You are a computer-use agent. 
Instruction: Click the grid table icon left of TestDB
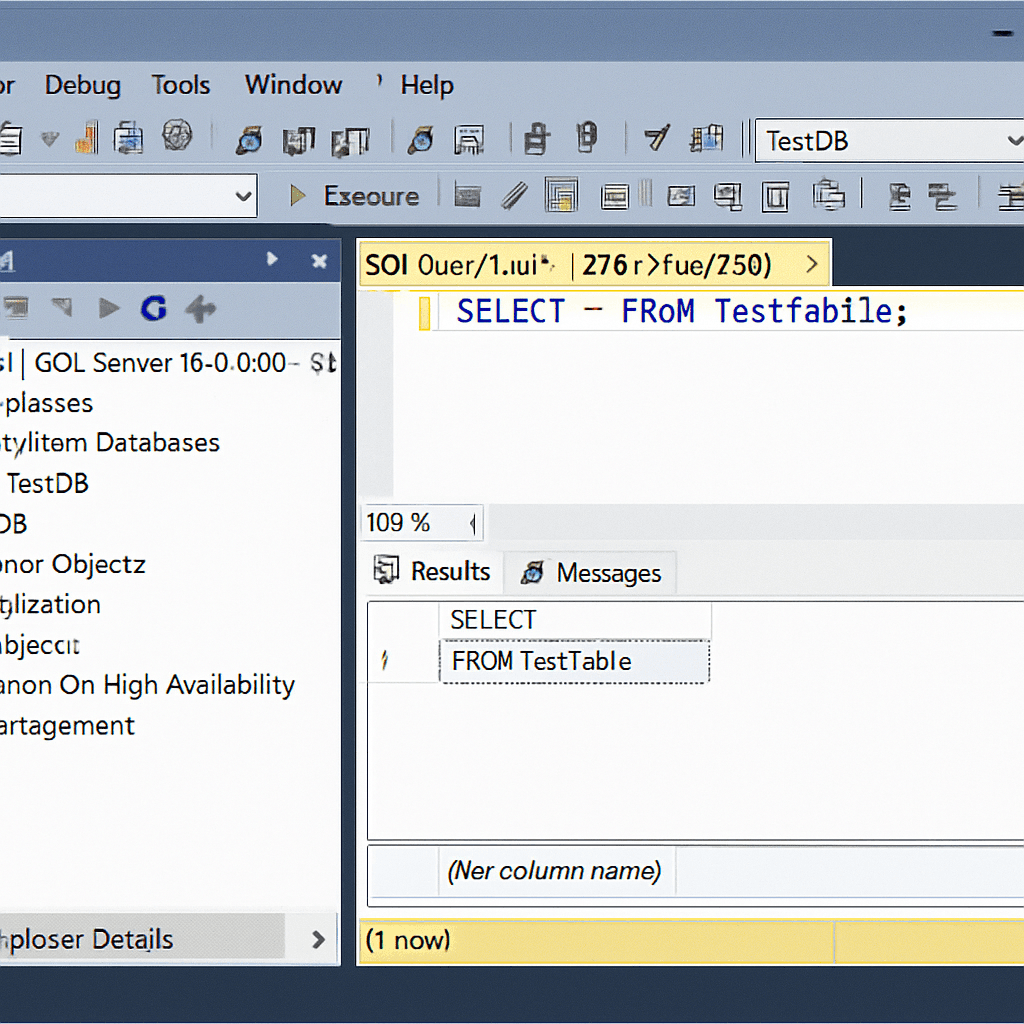pos(707,138)
